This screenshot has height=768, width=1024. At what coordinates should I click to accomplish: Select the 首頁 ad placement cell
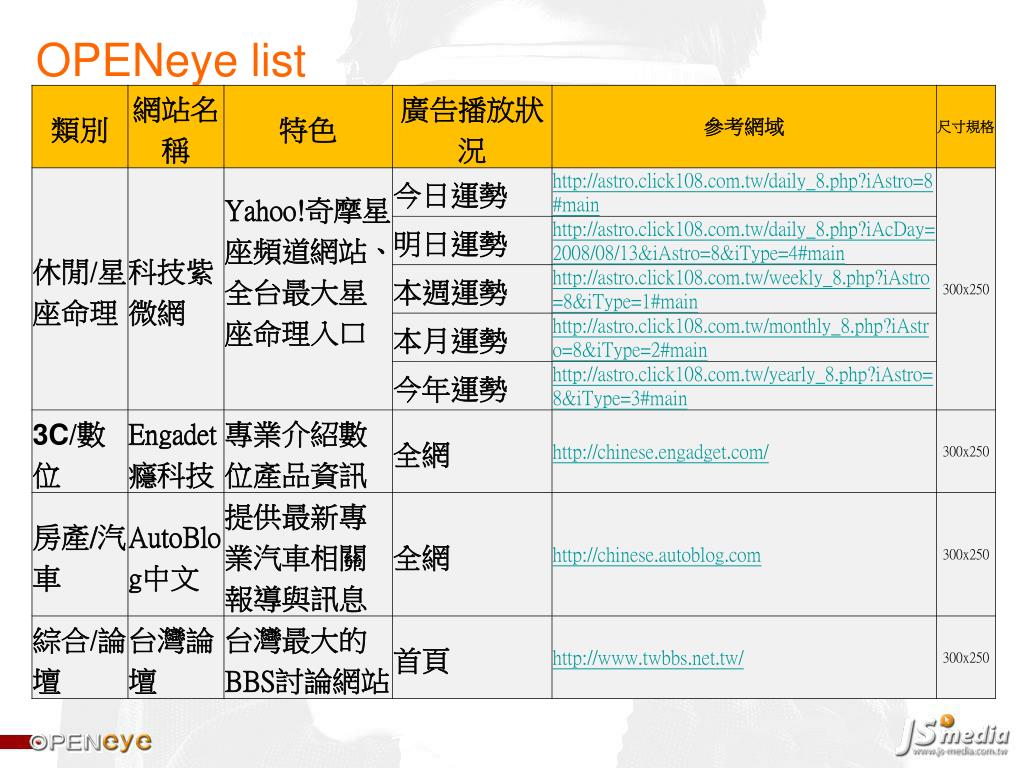coord(472,657)
